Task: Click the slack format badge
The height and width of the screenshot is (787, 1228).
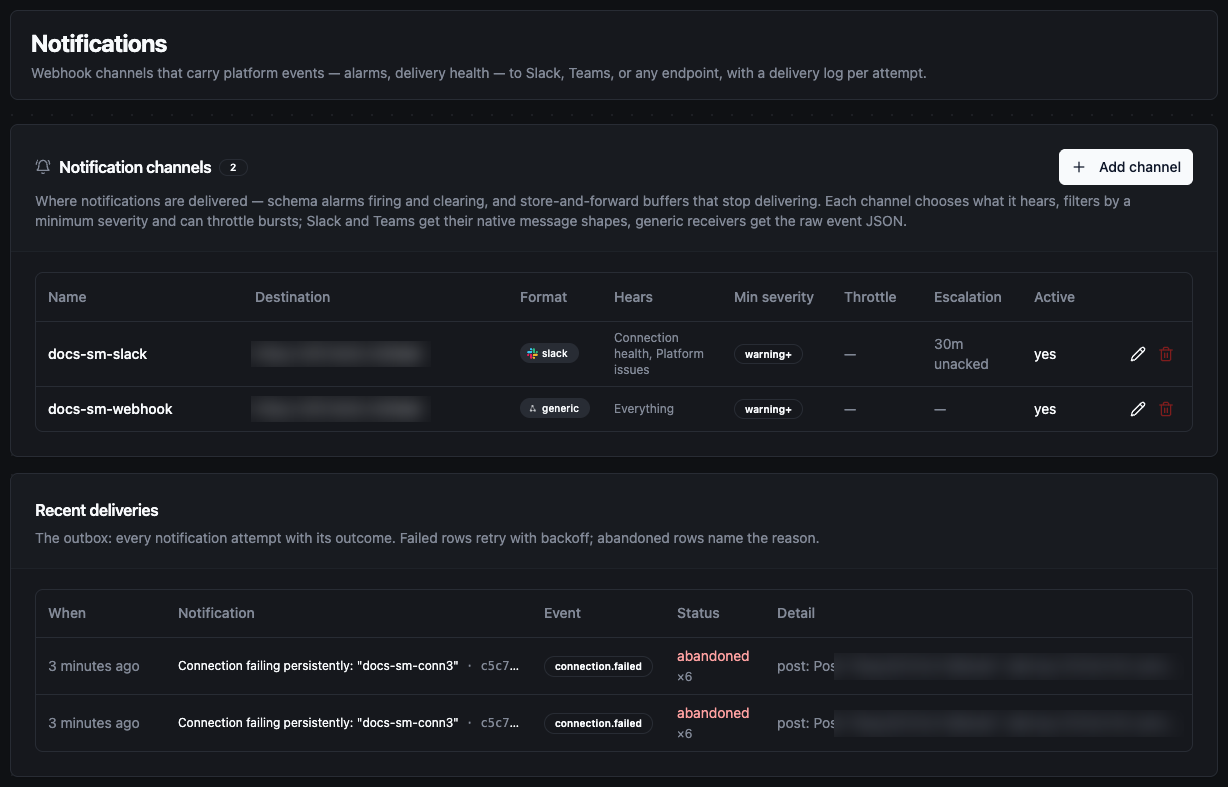Action: pos(549,353)
